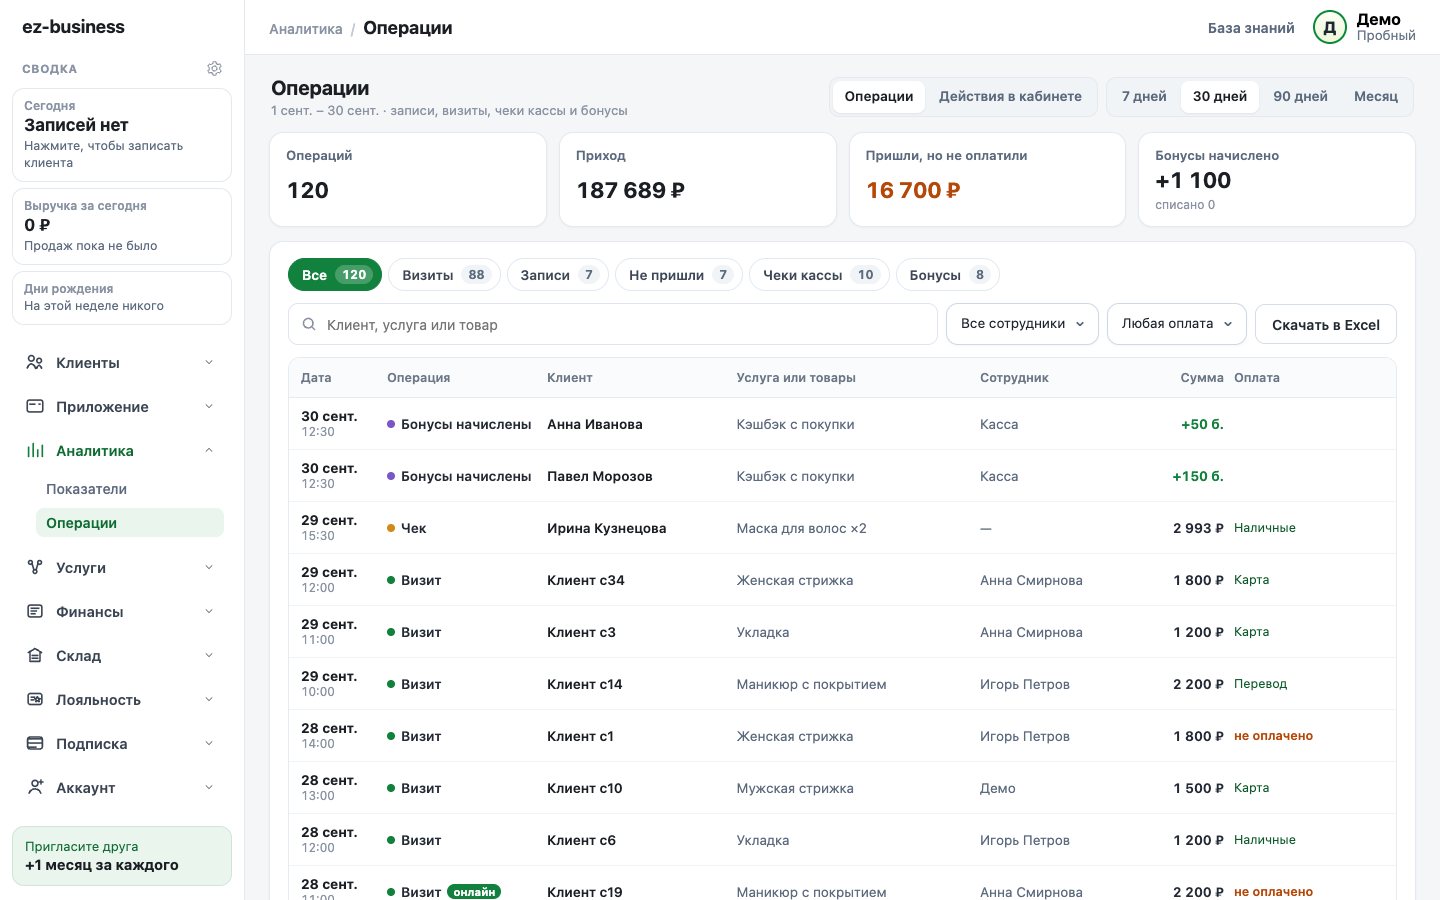The image size is (1440, 900).
Task: Open the Любая оплата dropdown
Action: [x=1177, y=324]
